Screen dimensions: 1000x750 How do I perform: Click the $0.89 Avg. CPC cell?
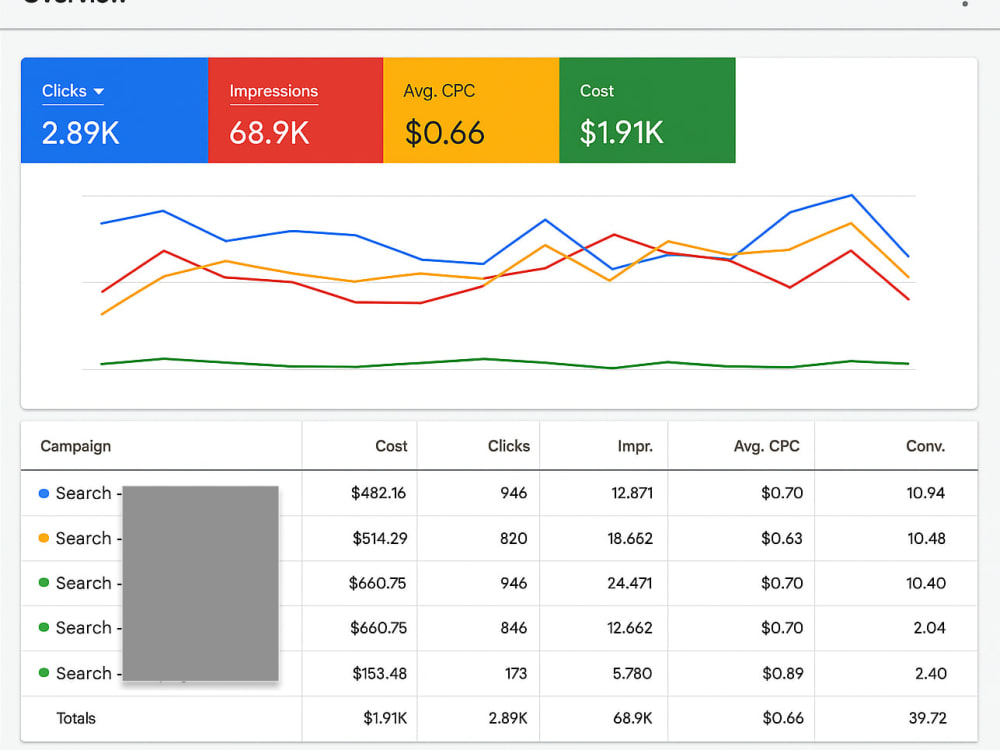[x=783, y=673]
